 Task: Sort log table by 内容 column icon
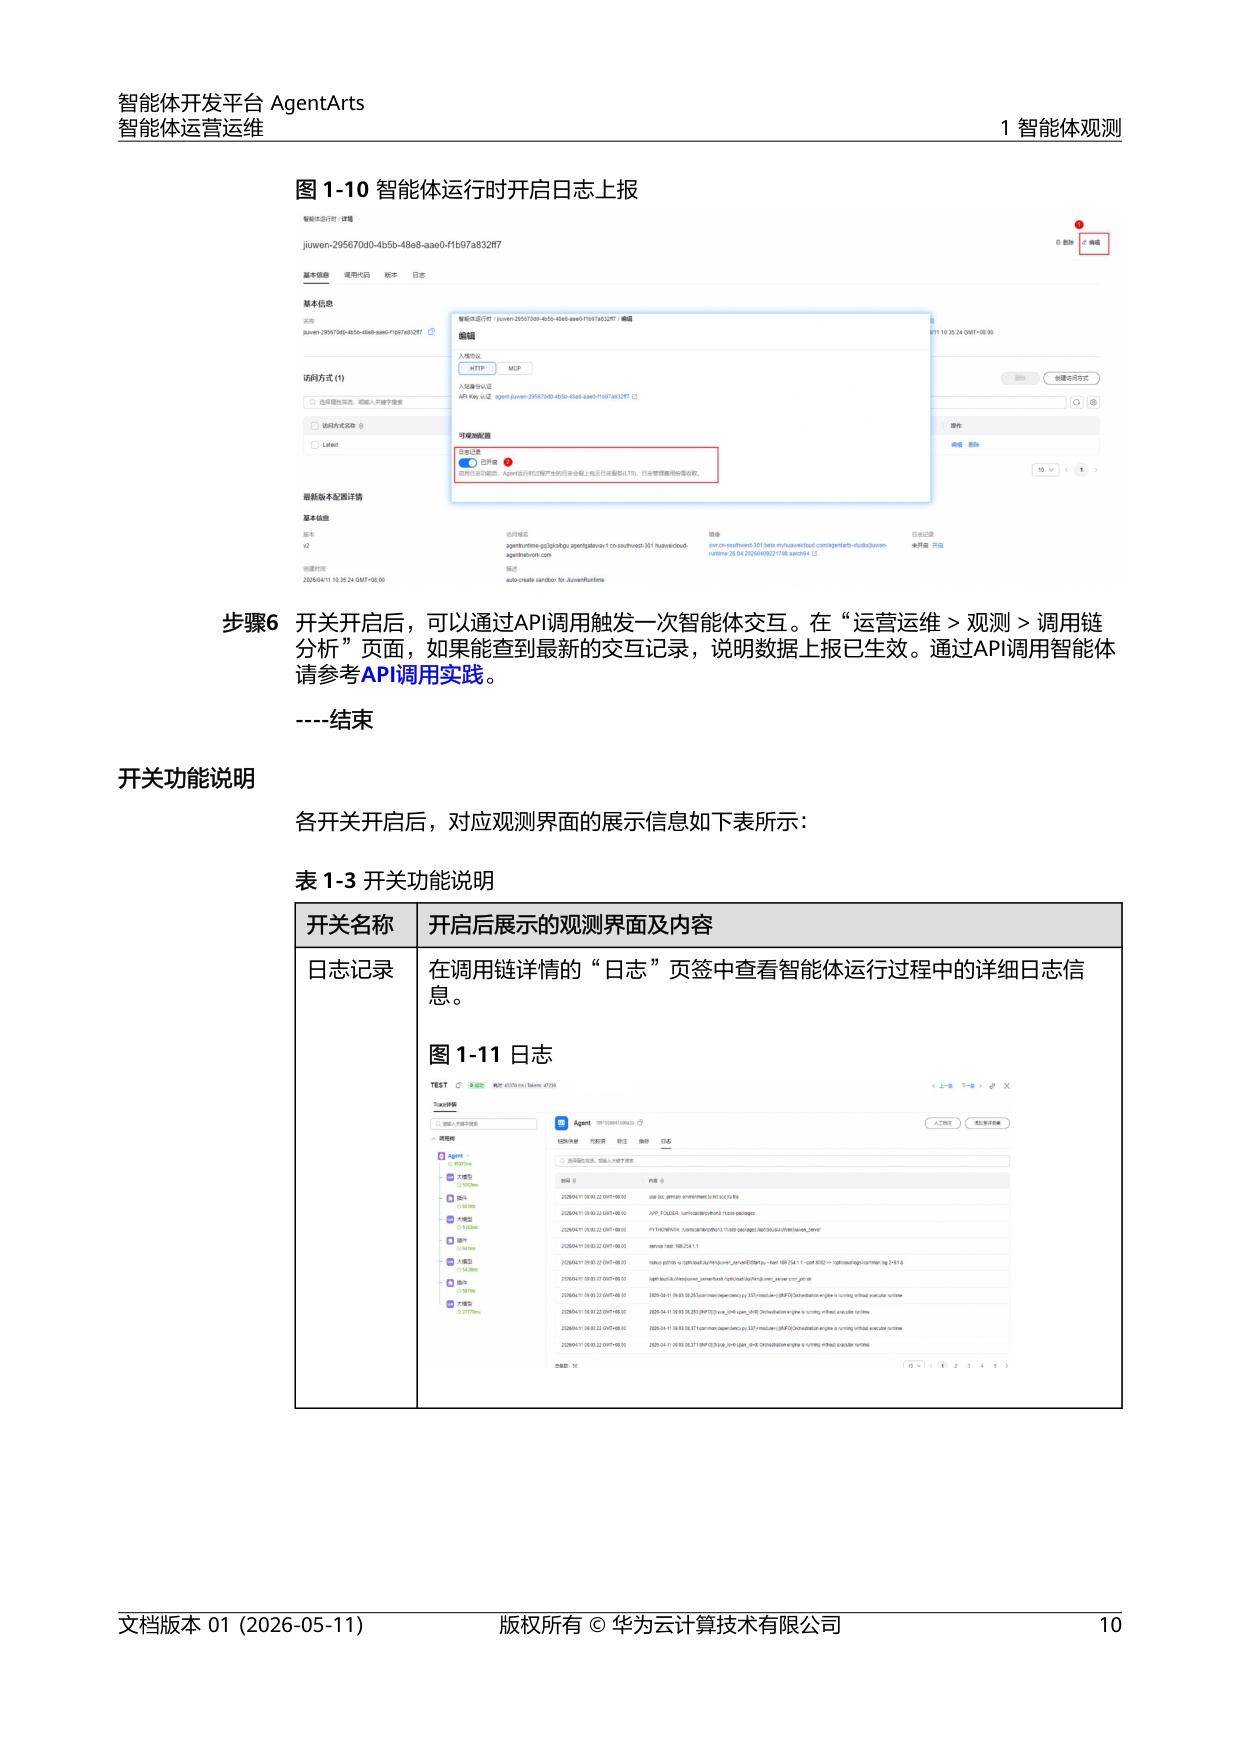pos(662,1181)
